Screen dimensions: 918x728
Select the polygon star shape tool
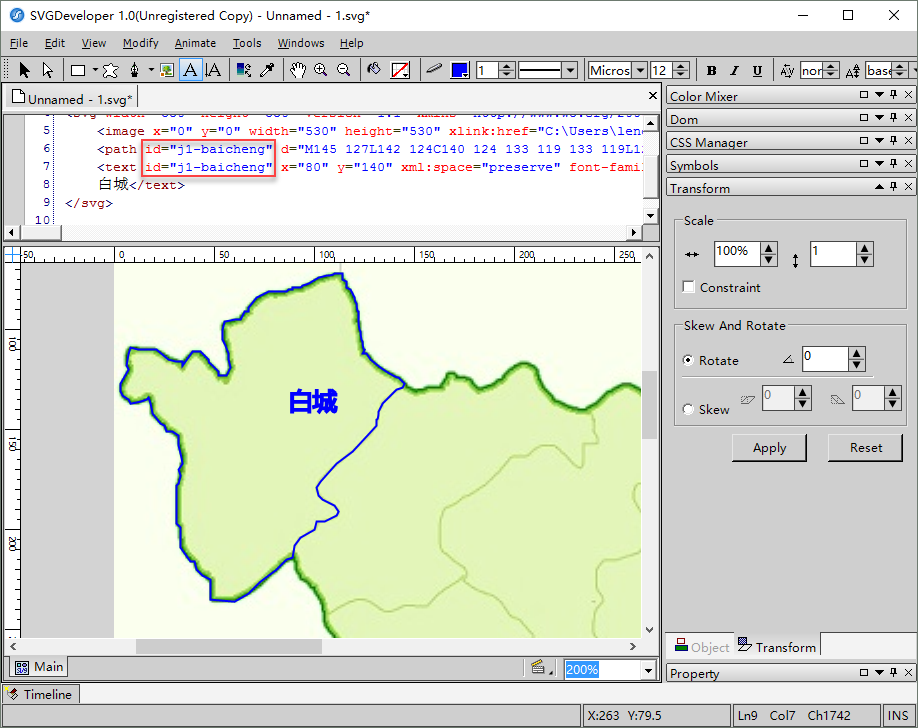110,70
